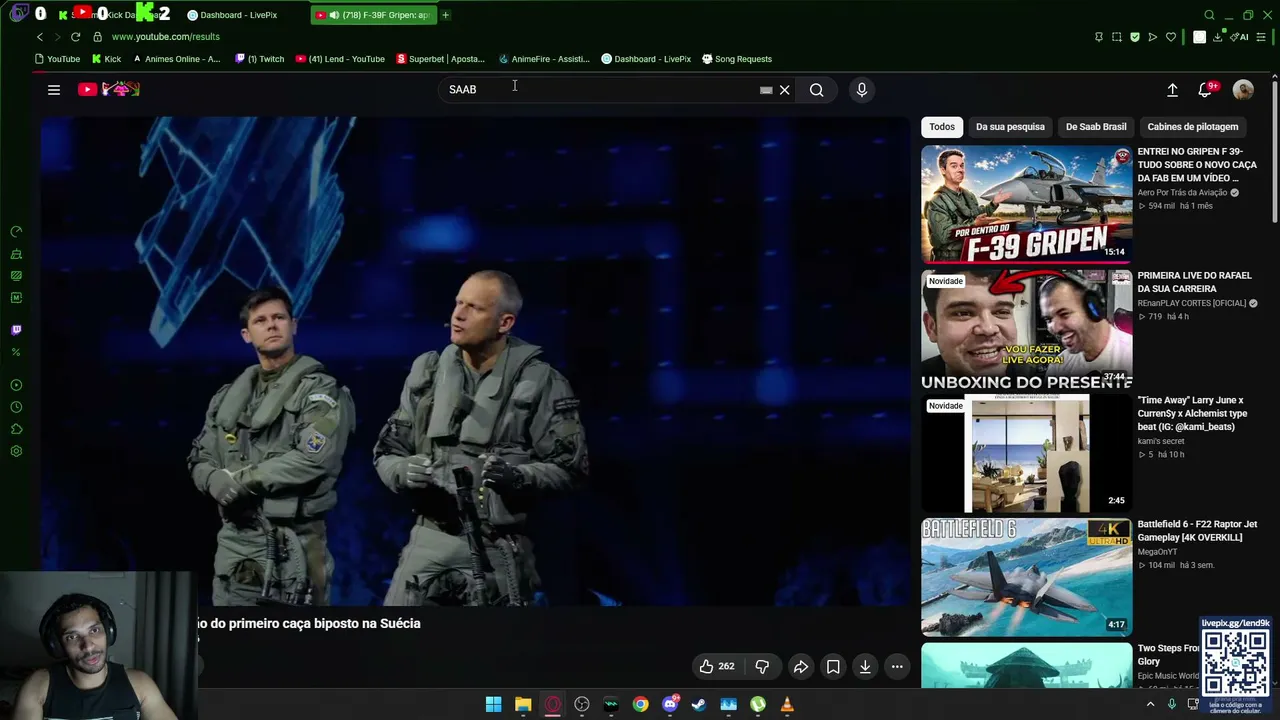Viewport: 1280px width, 720px height.
Task: Open the Kick bookmark
Action: pyautogui.click(x=106, y=59)
